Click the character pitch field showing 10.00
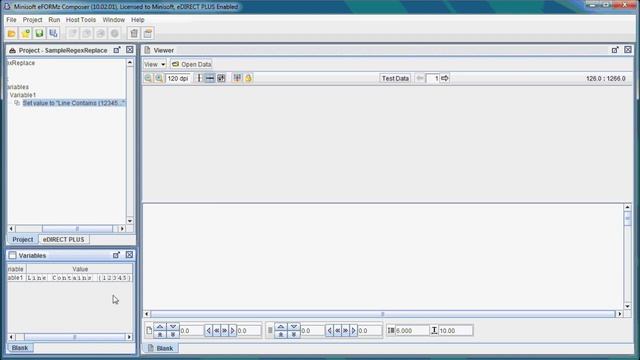640x360 pixels. tap(456, 331)
